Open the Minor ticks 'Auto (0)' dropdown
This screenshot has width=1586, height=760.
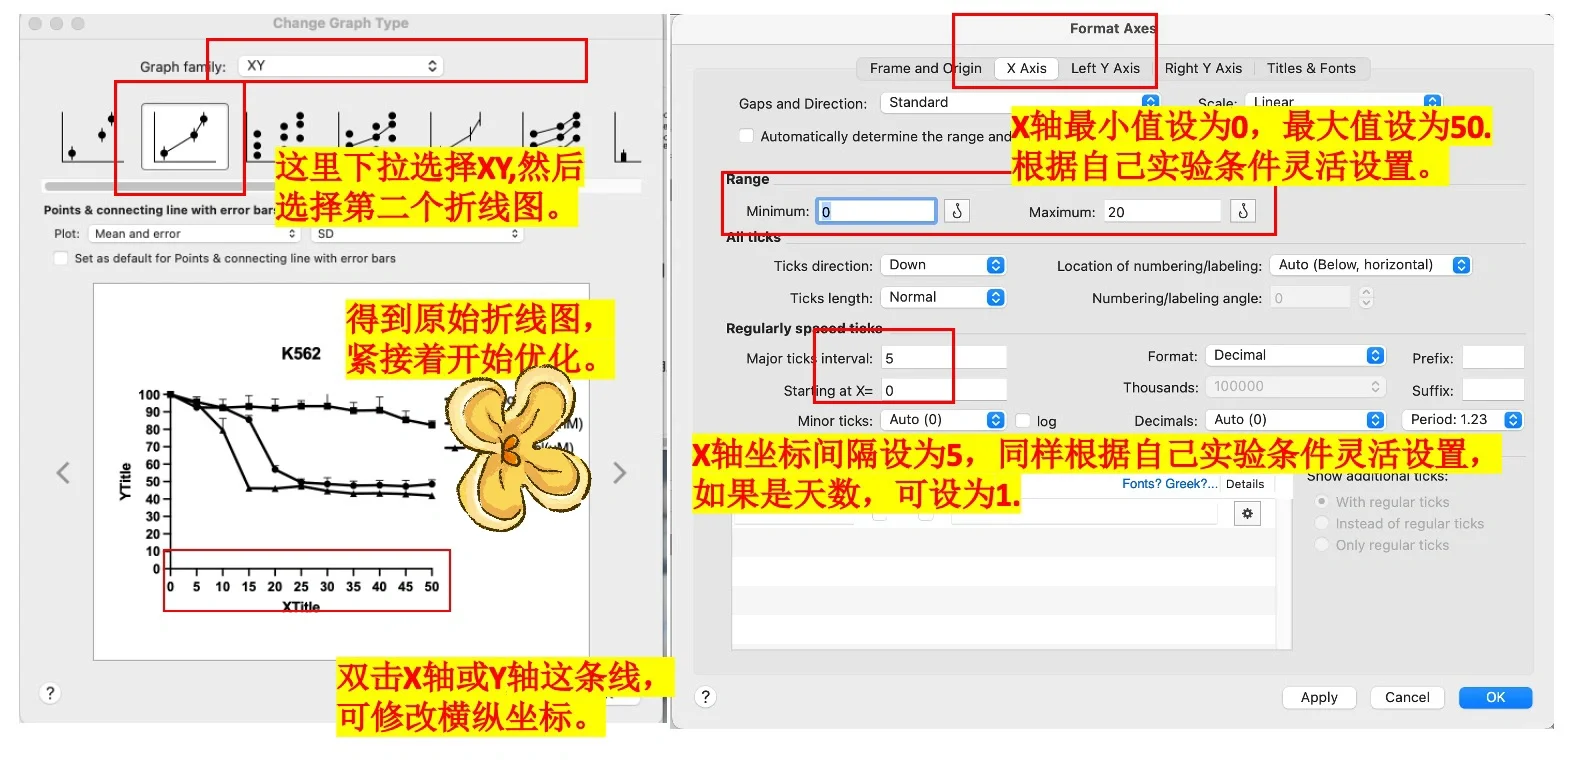point(942,420)
